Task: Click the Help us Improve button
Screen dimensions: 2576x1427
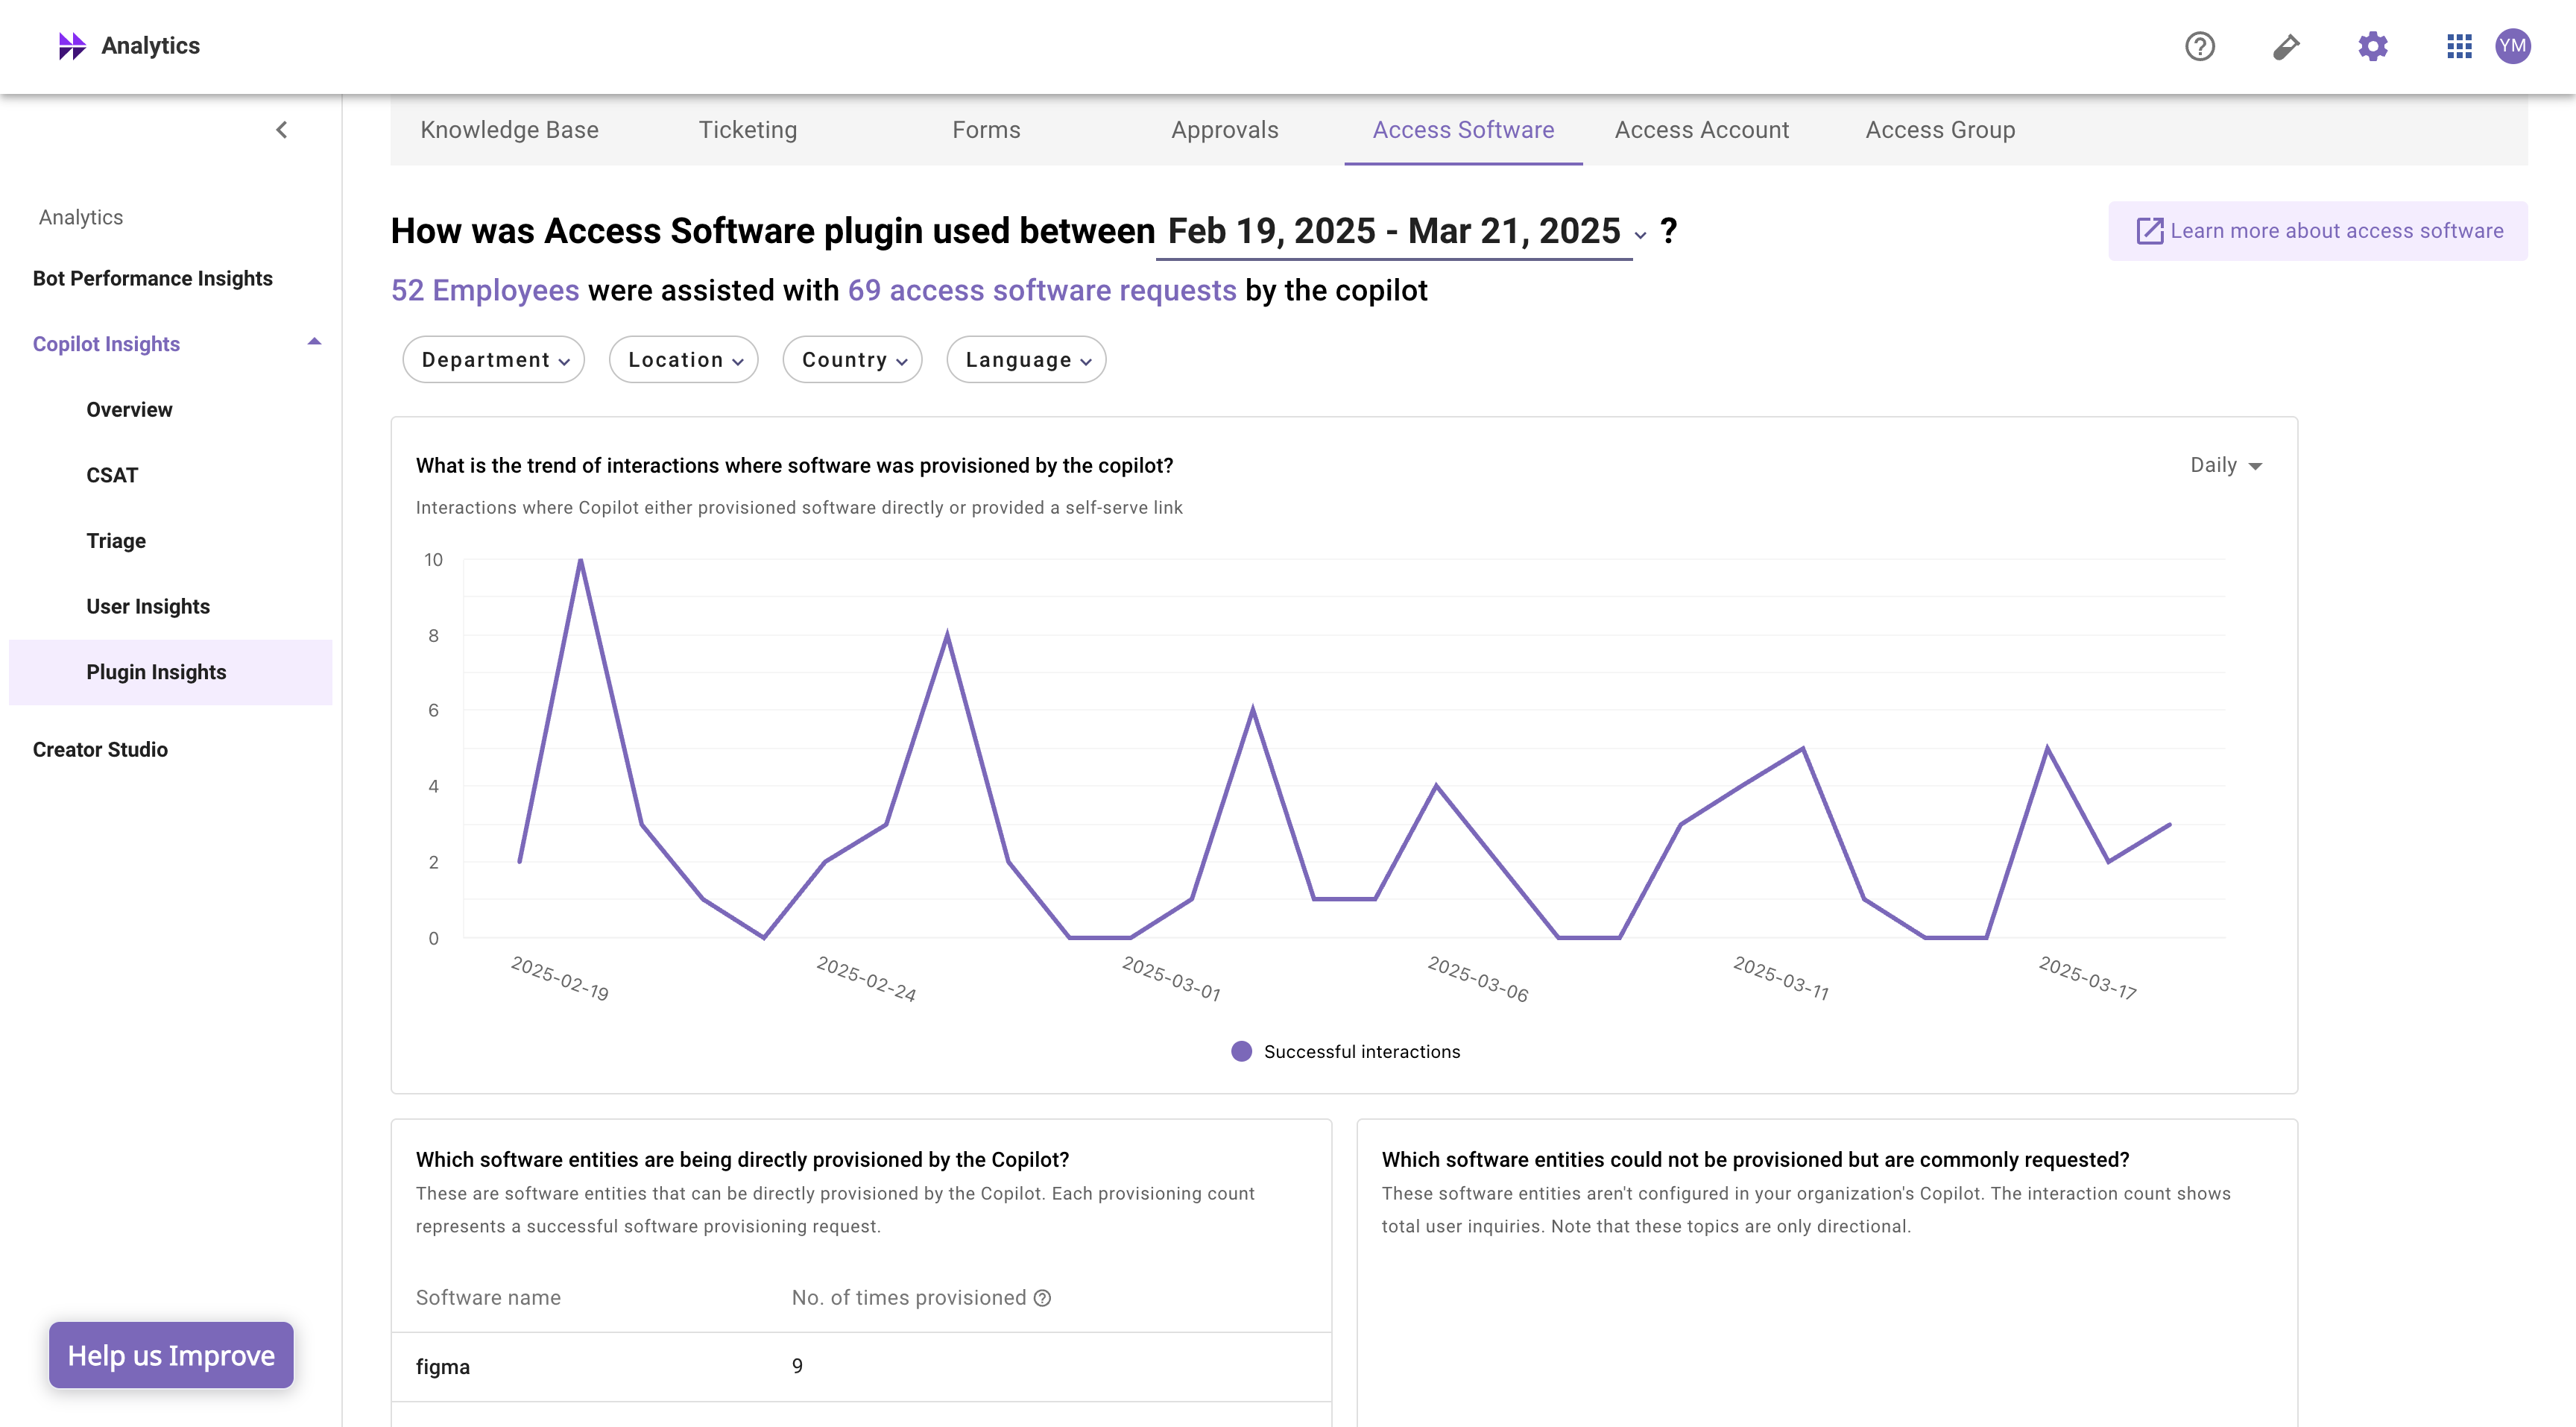Action: pyautogui.click(x=171, y=1355)
